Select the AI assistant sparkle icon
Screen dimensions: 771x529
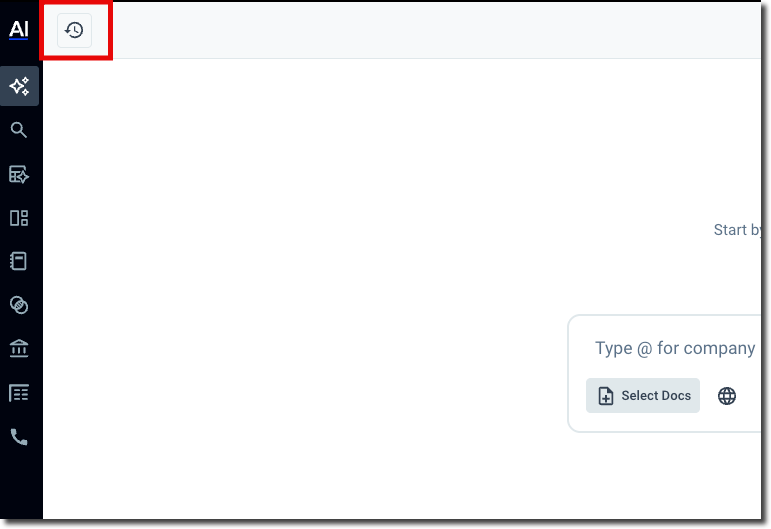coord(19,87)
